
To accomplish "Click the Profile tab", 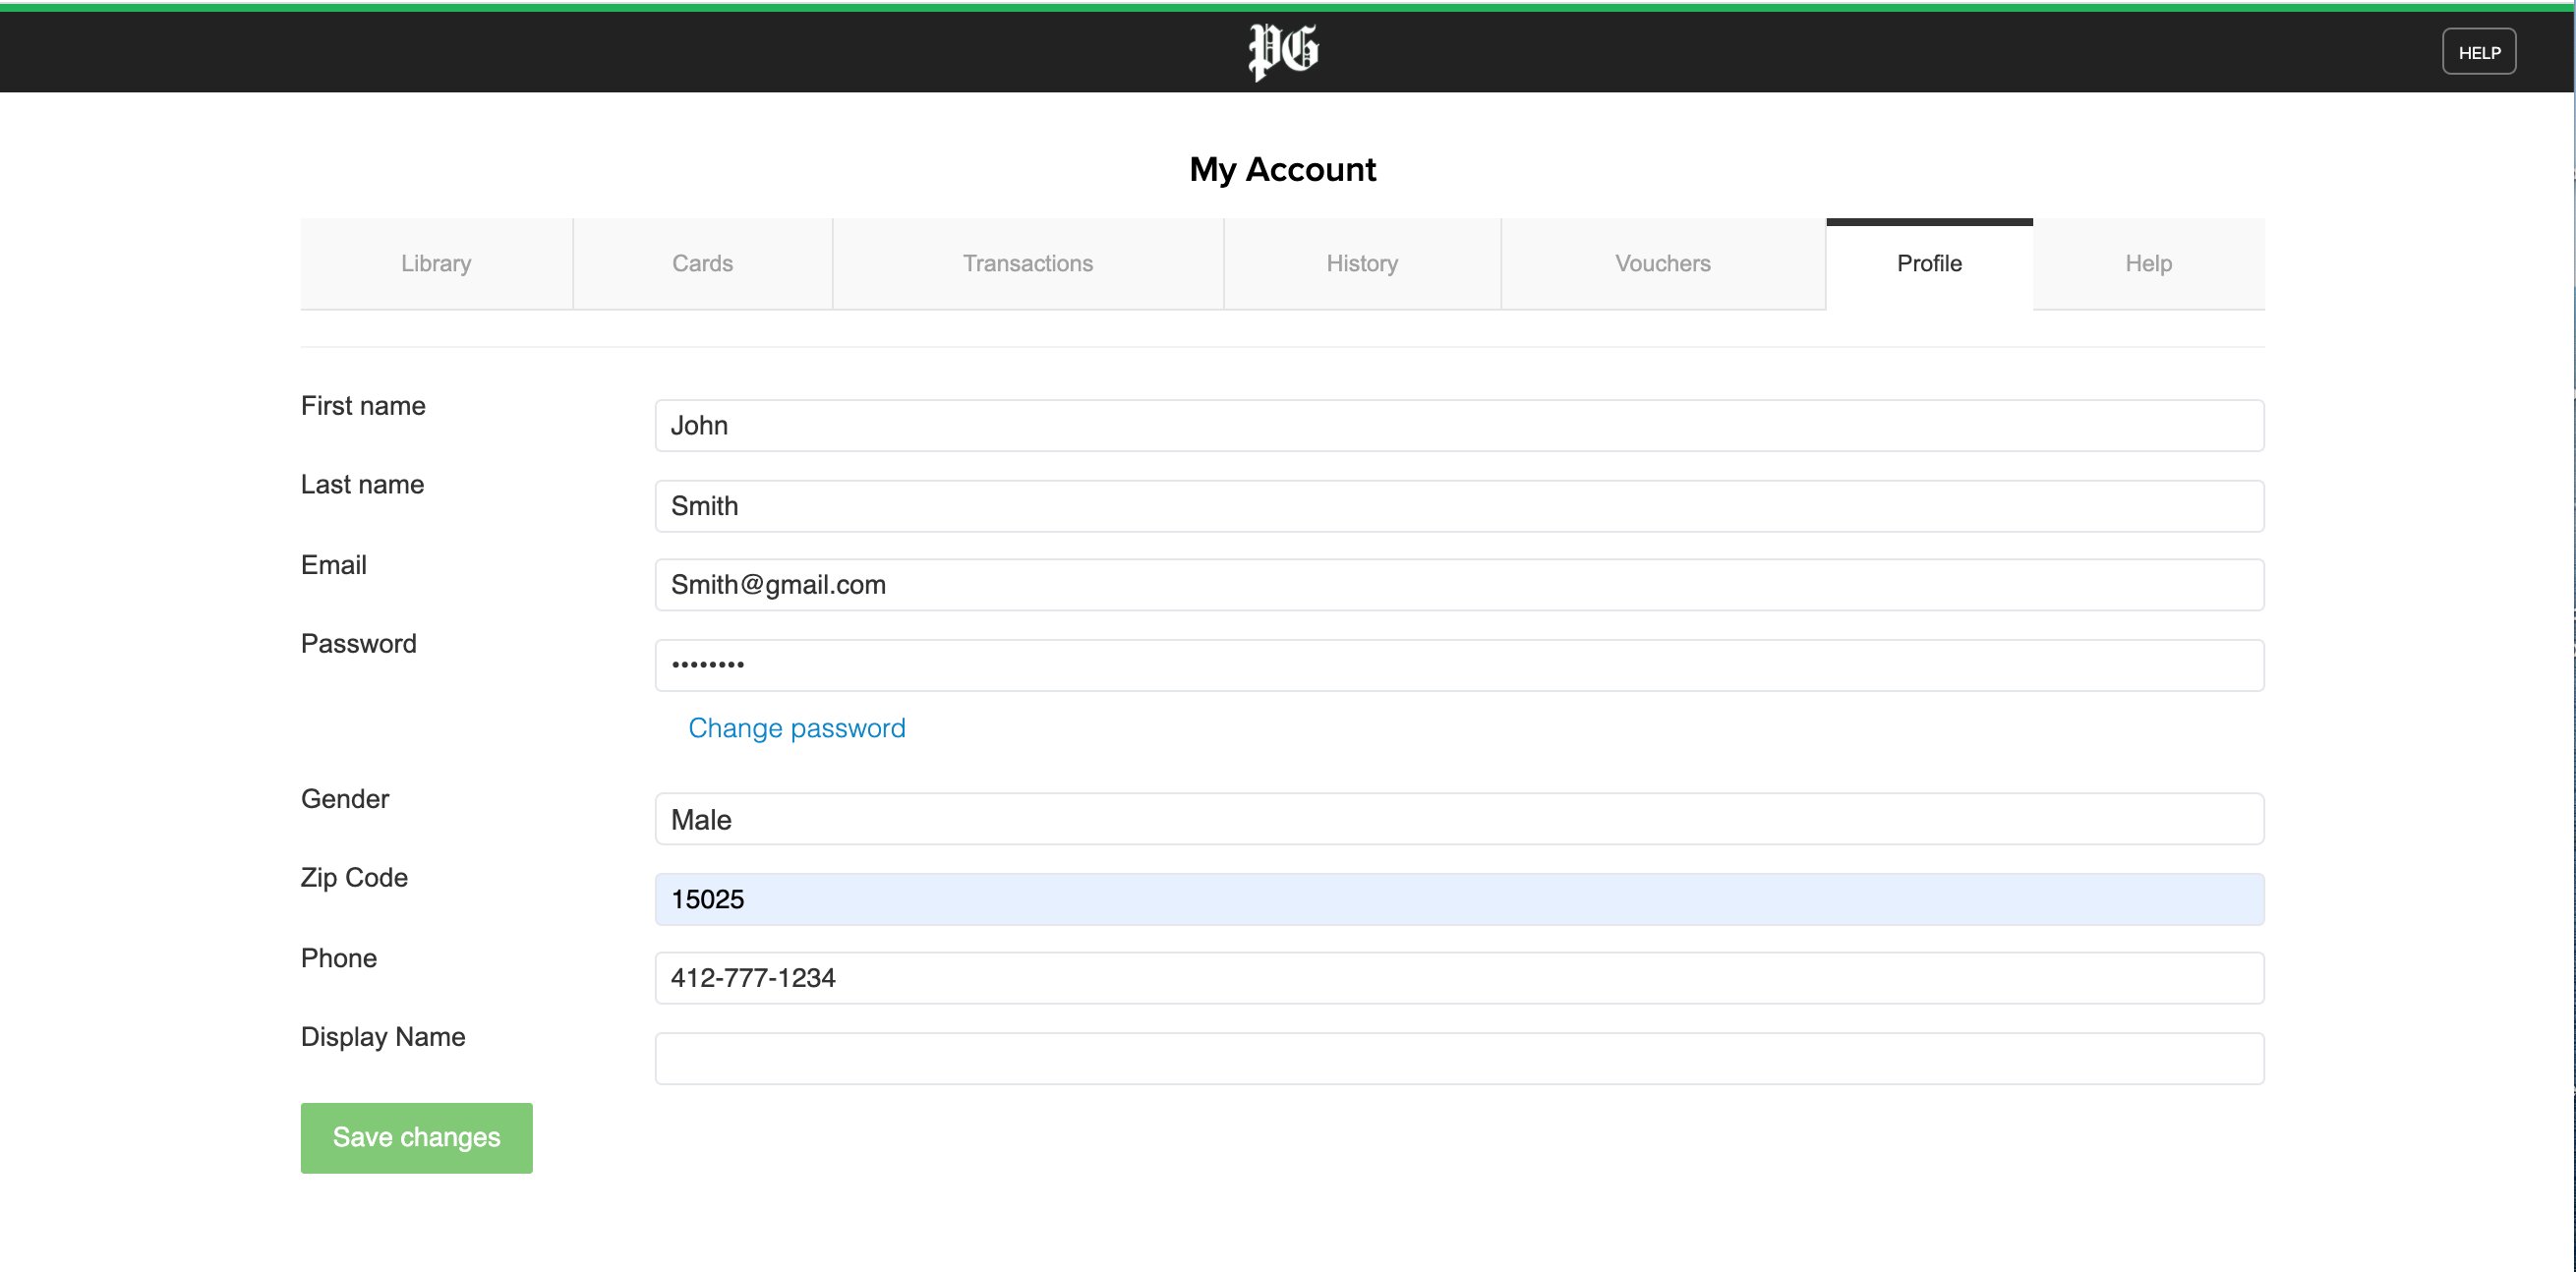I will [1928, 264].
